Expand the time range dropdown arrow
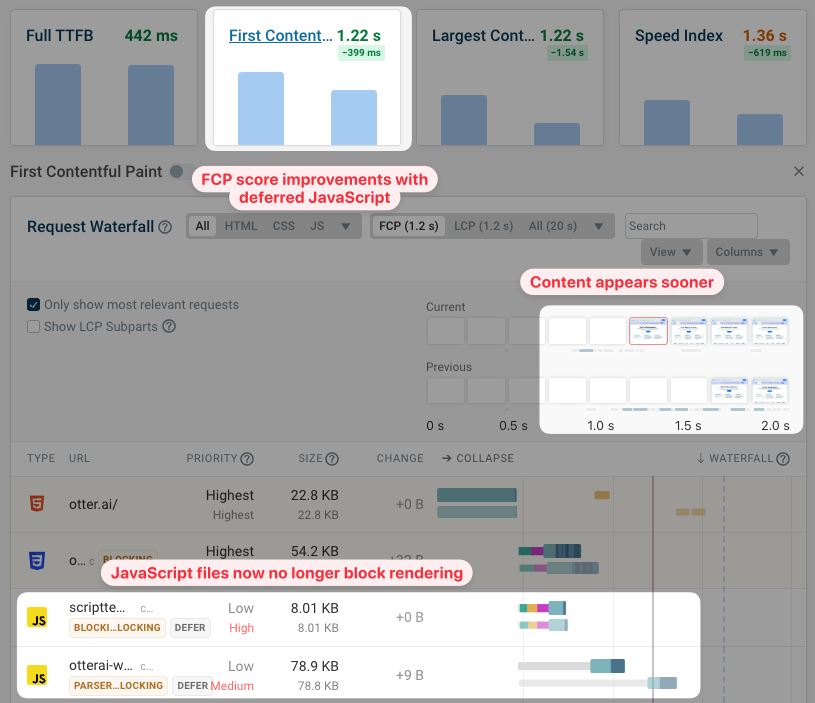The image size is (815, 703). point(599,227)
